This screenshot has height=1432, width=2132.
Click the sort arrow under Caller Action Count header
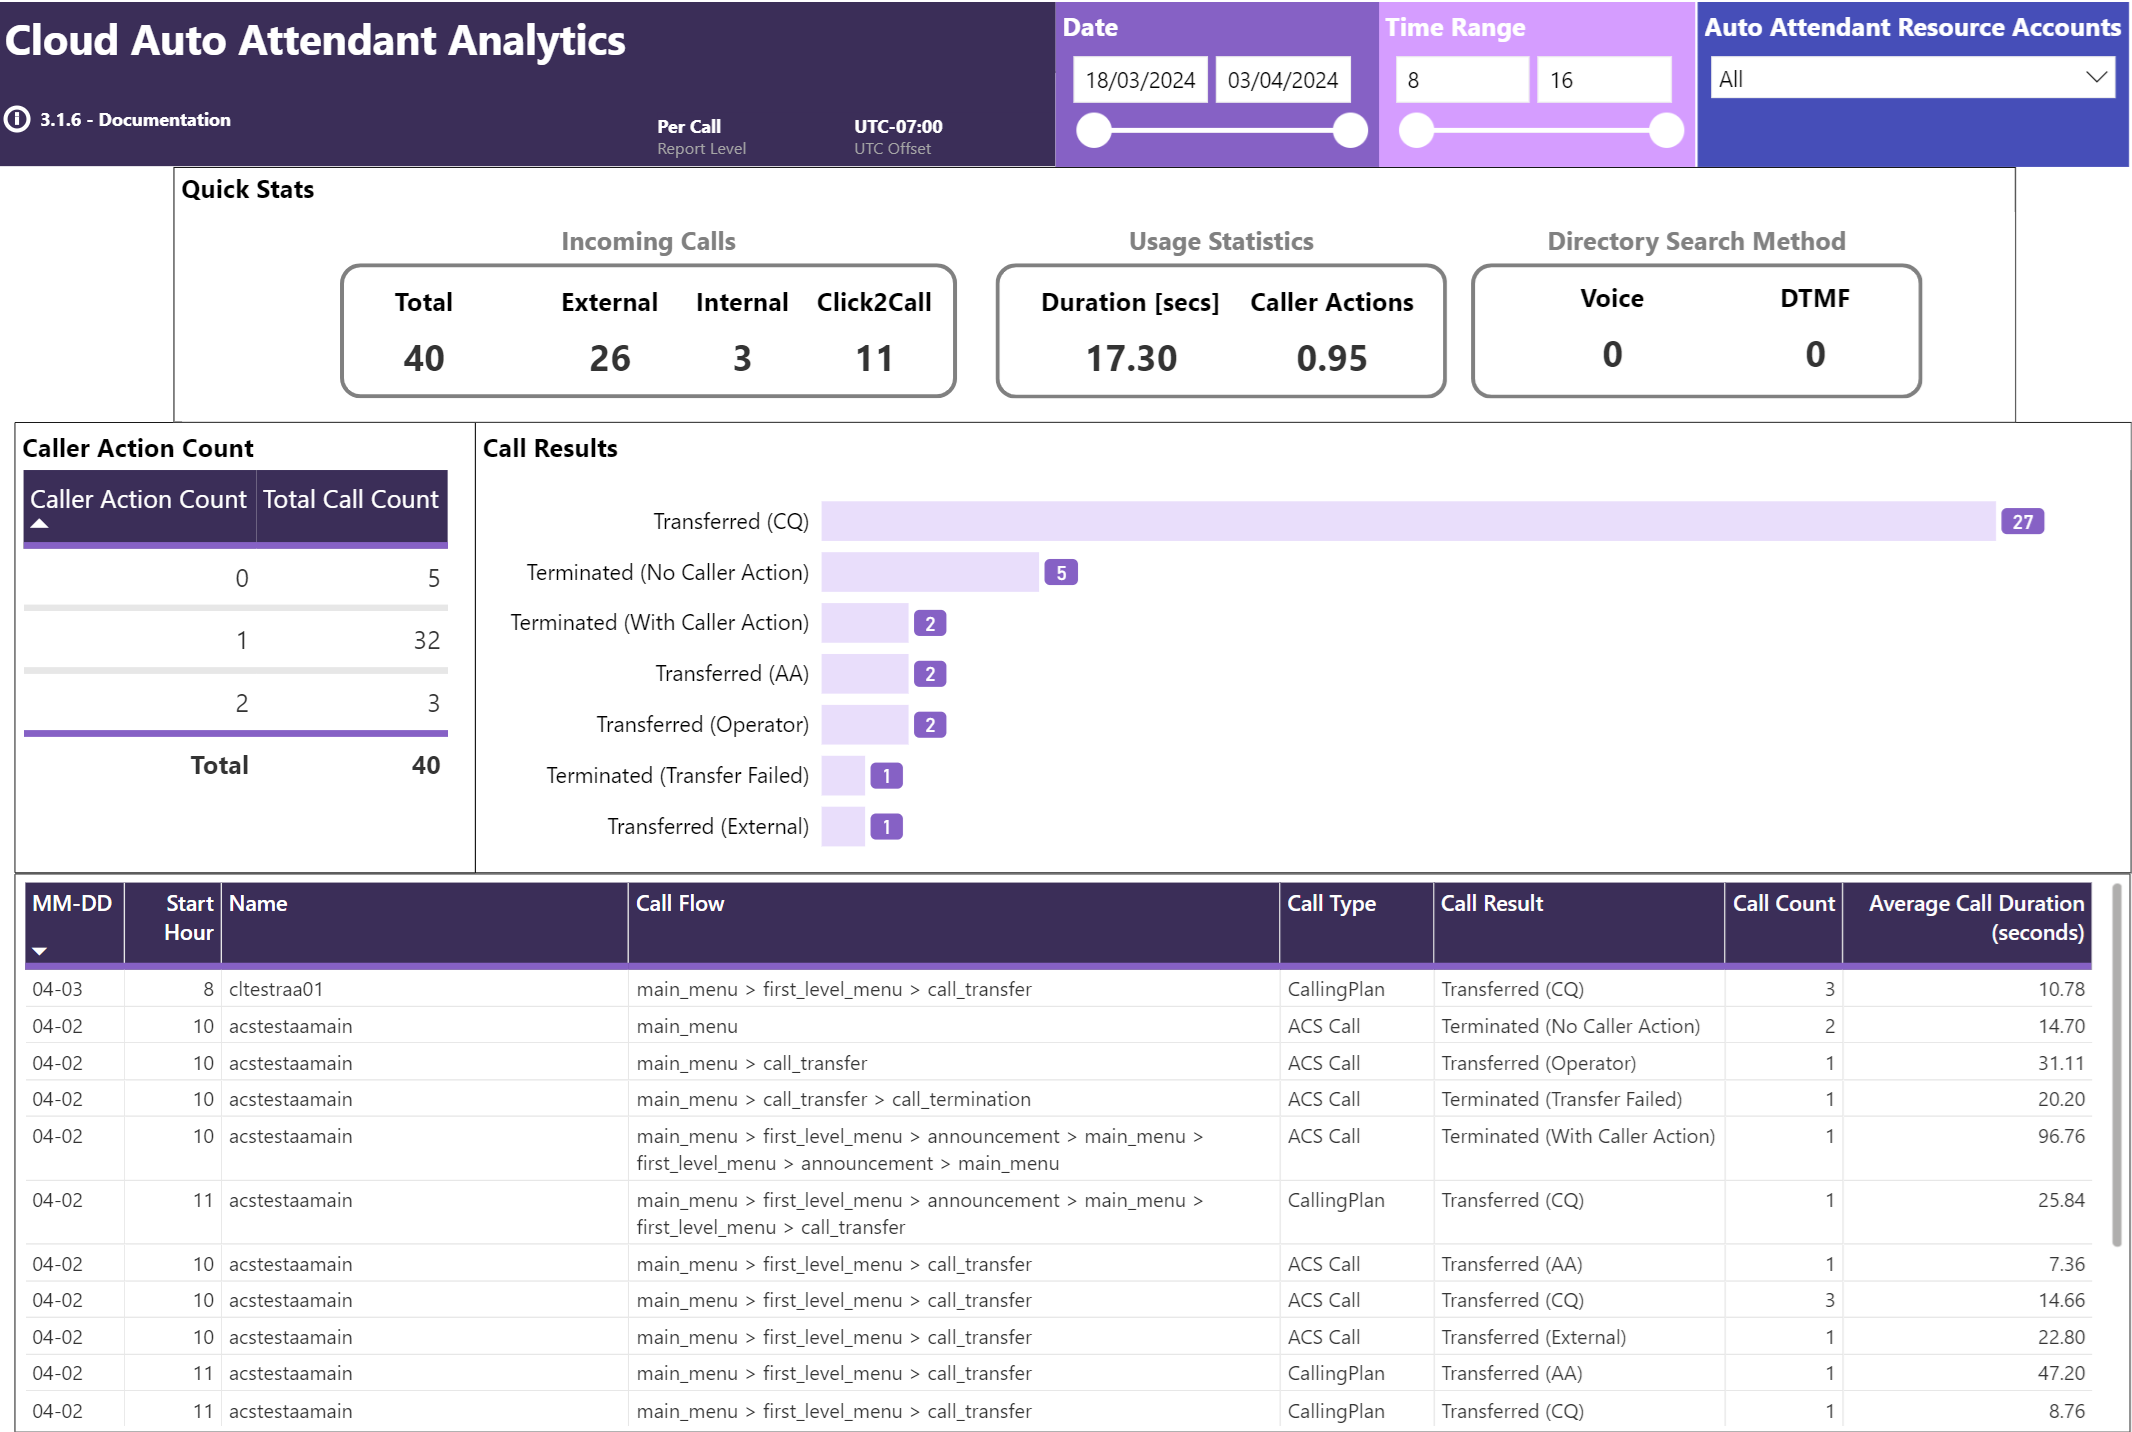pos(40,524)
